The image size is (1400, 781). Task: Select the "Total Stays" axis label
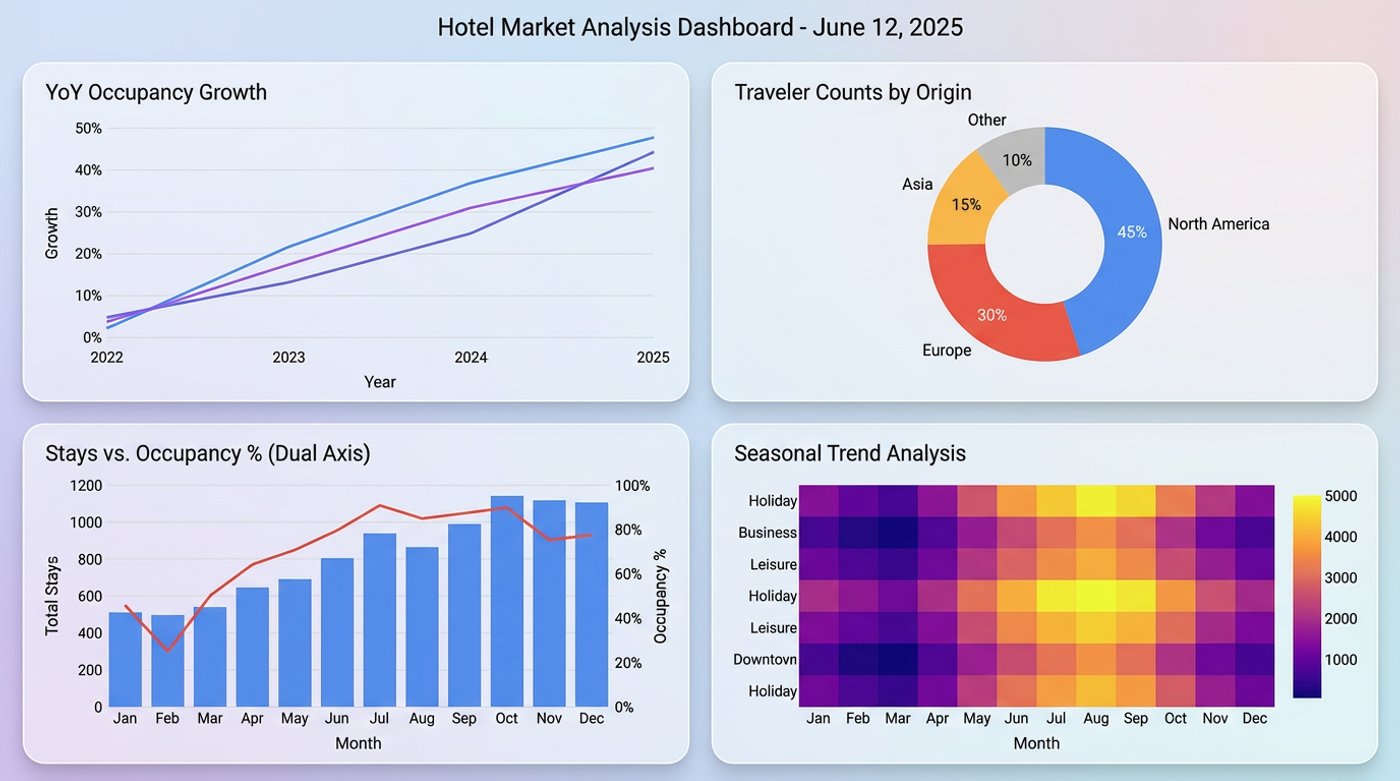pos(53,596)
